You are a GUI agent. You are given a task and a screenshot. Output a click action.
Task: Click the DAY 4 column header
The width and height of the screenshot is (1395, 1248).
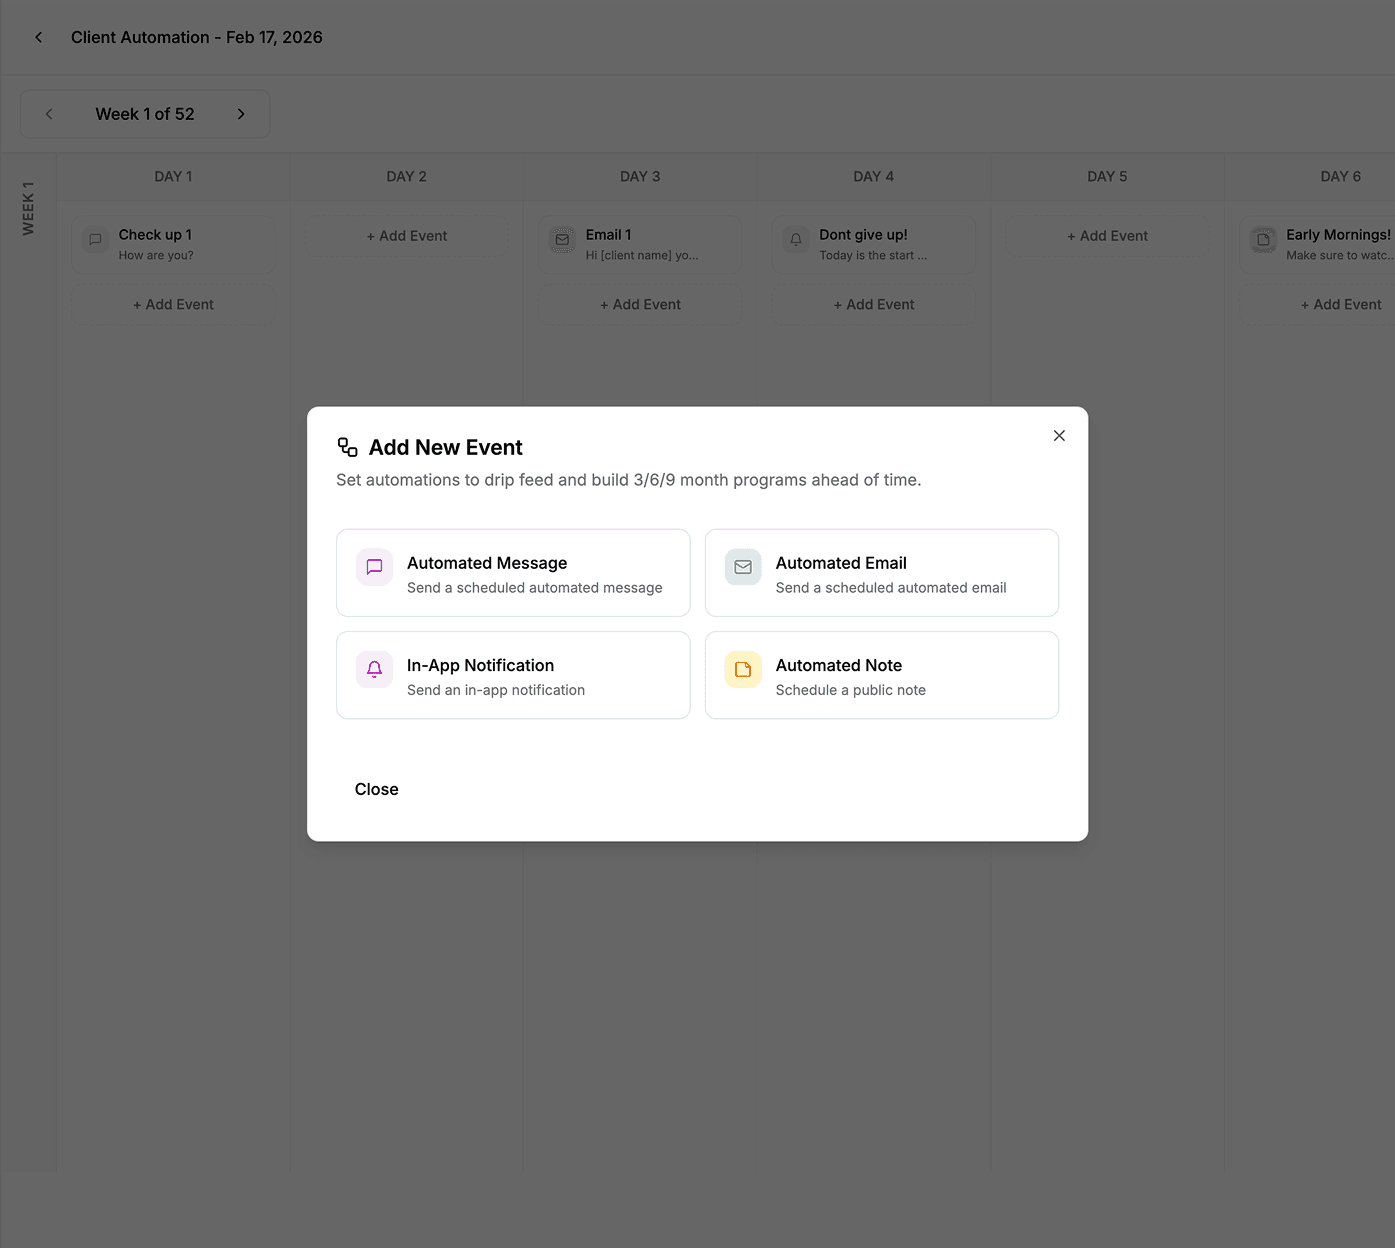pos(874,176)
